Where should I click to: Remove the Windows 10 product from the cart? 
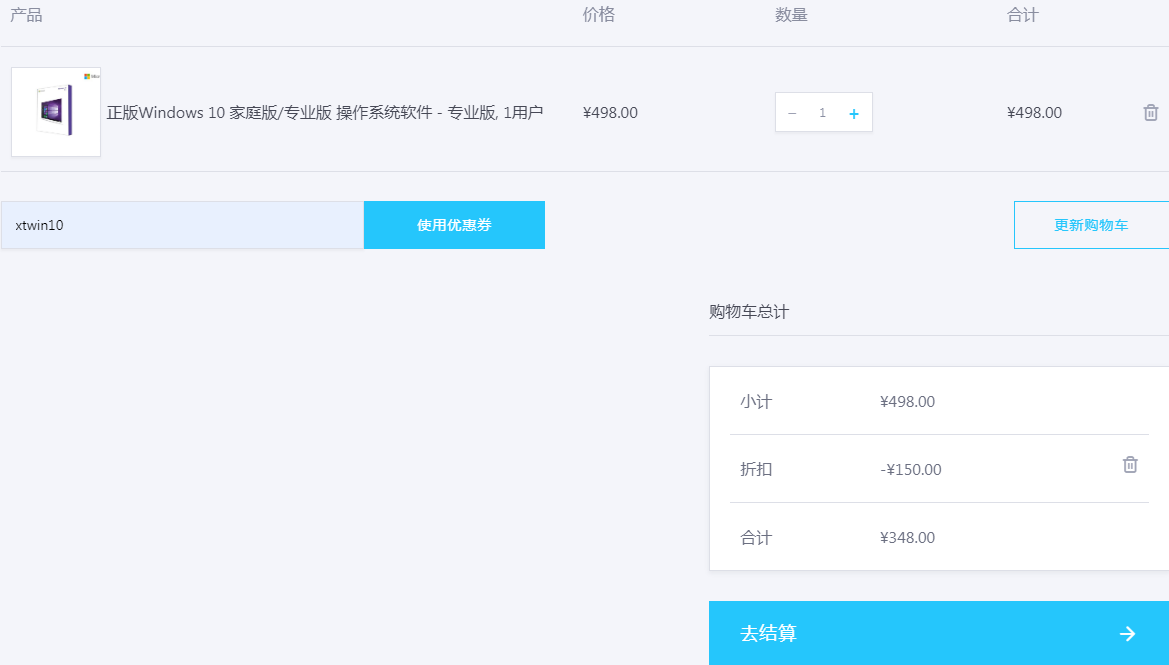pyautogui.click(x=1150, y=113)
